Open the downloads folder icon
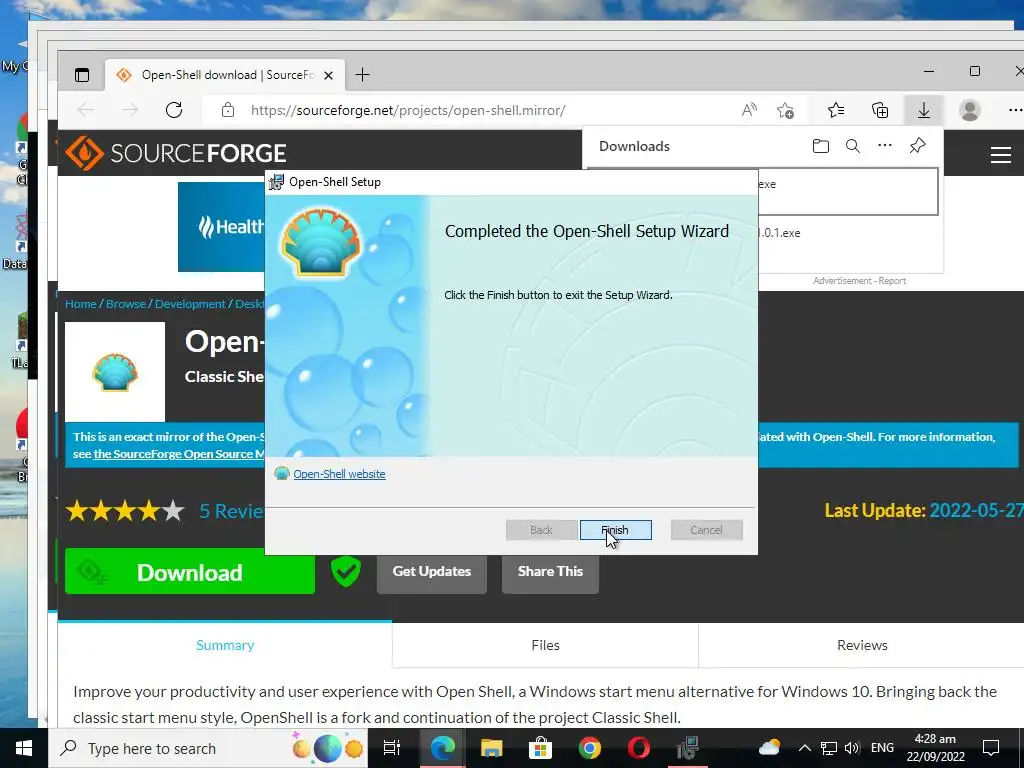This screenshot has width=1024, height=768. (x=821, y=146)
